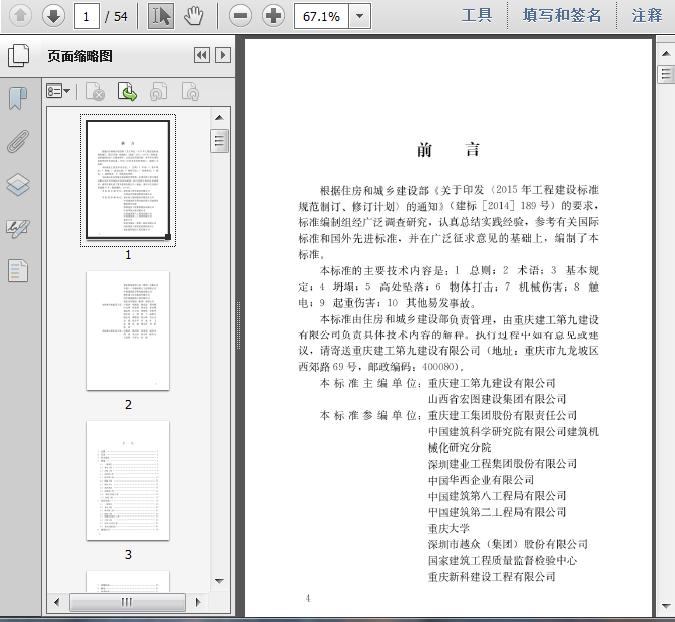Collapse the thumbnails navigation pane
The image size is (675, 622).
(x=202, y=56)
